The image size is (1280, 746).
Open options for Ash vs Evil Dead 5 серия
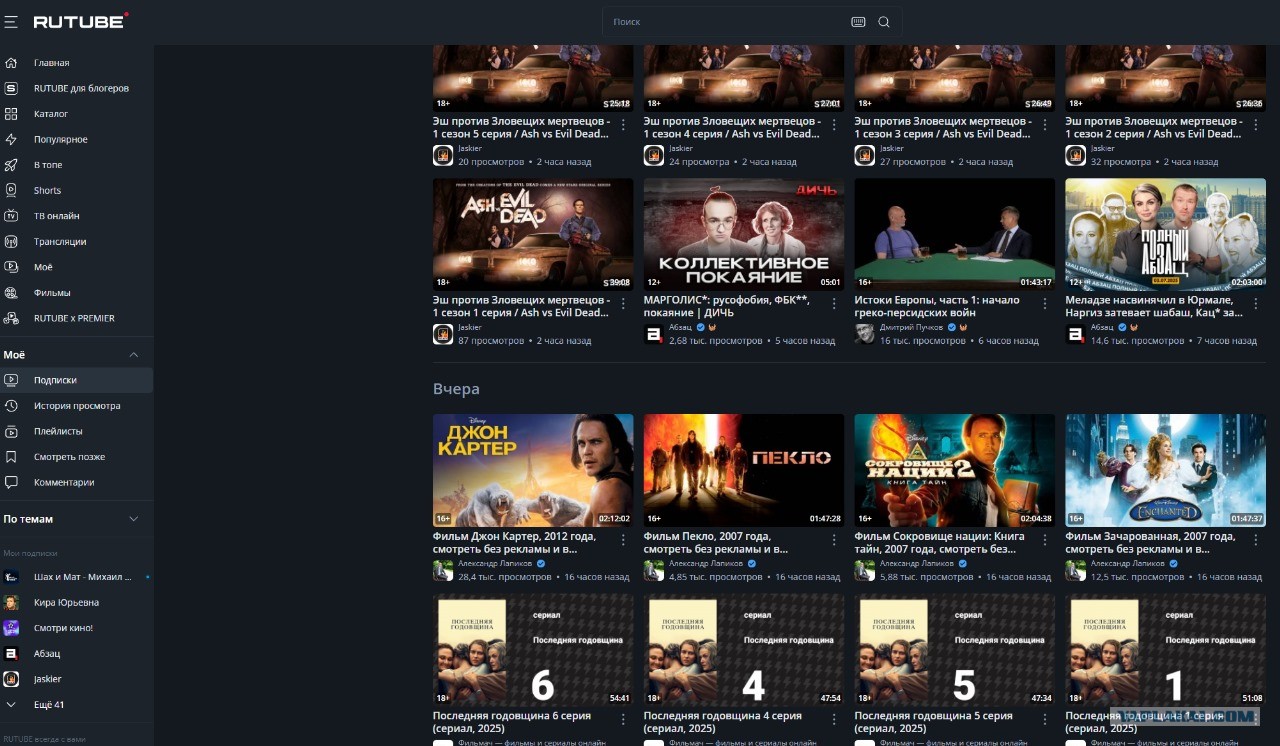pos(623,125)
